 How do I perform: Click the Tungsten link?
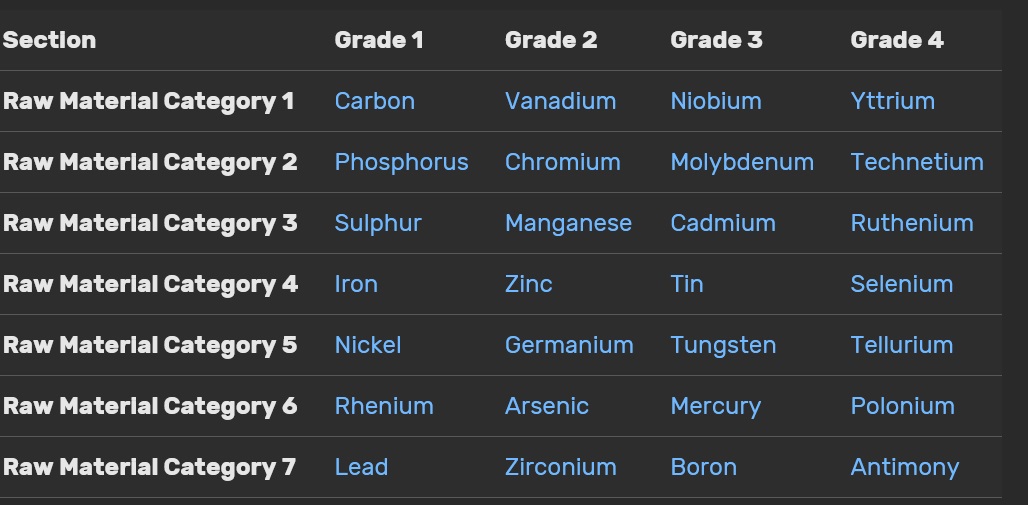pyautogui.click(x=723, y=345)
